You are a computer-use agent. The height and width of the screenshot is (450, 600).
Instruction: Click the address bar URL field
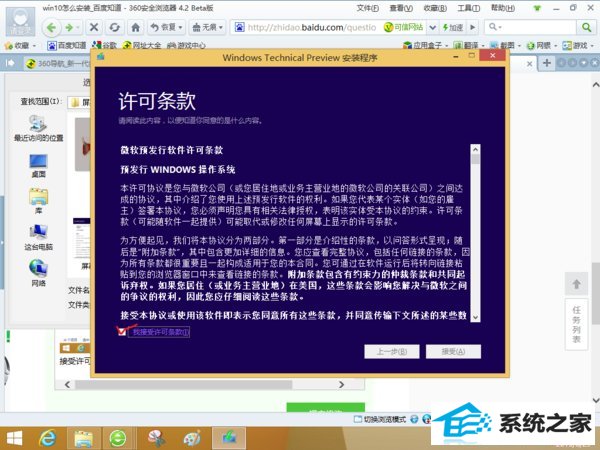(312, 27)
